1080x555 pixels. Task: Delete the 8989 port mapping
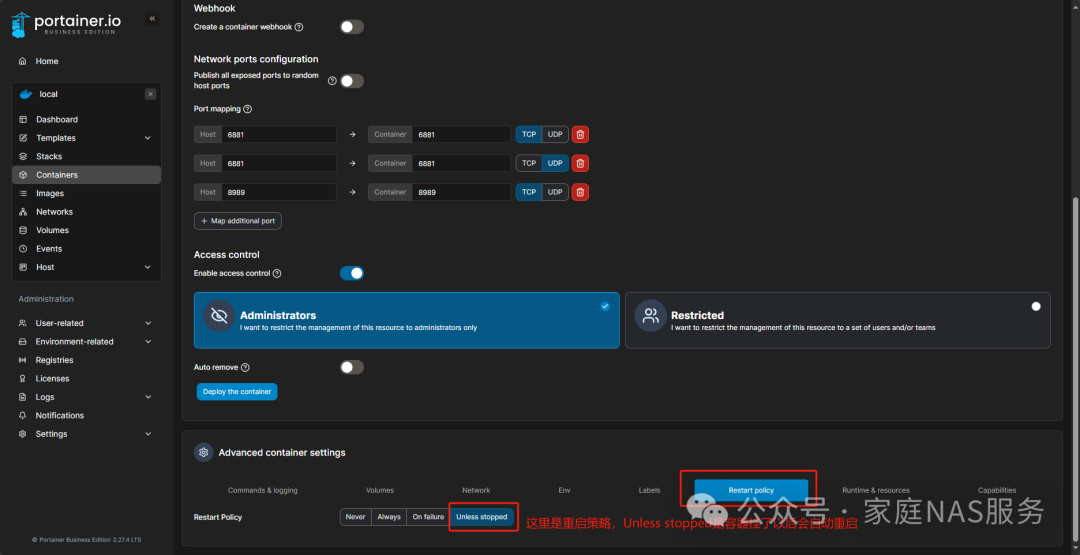click(580, 192)
